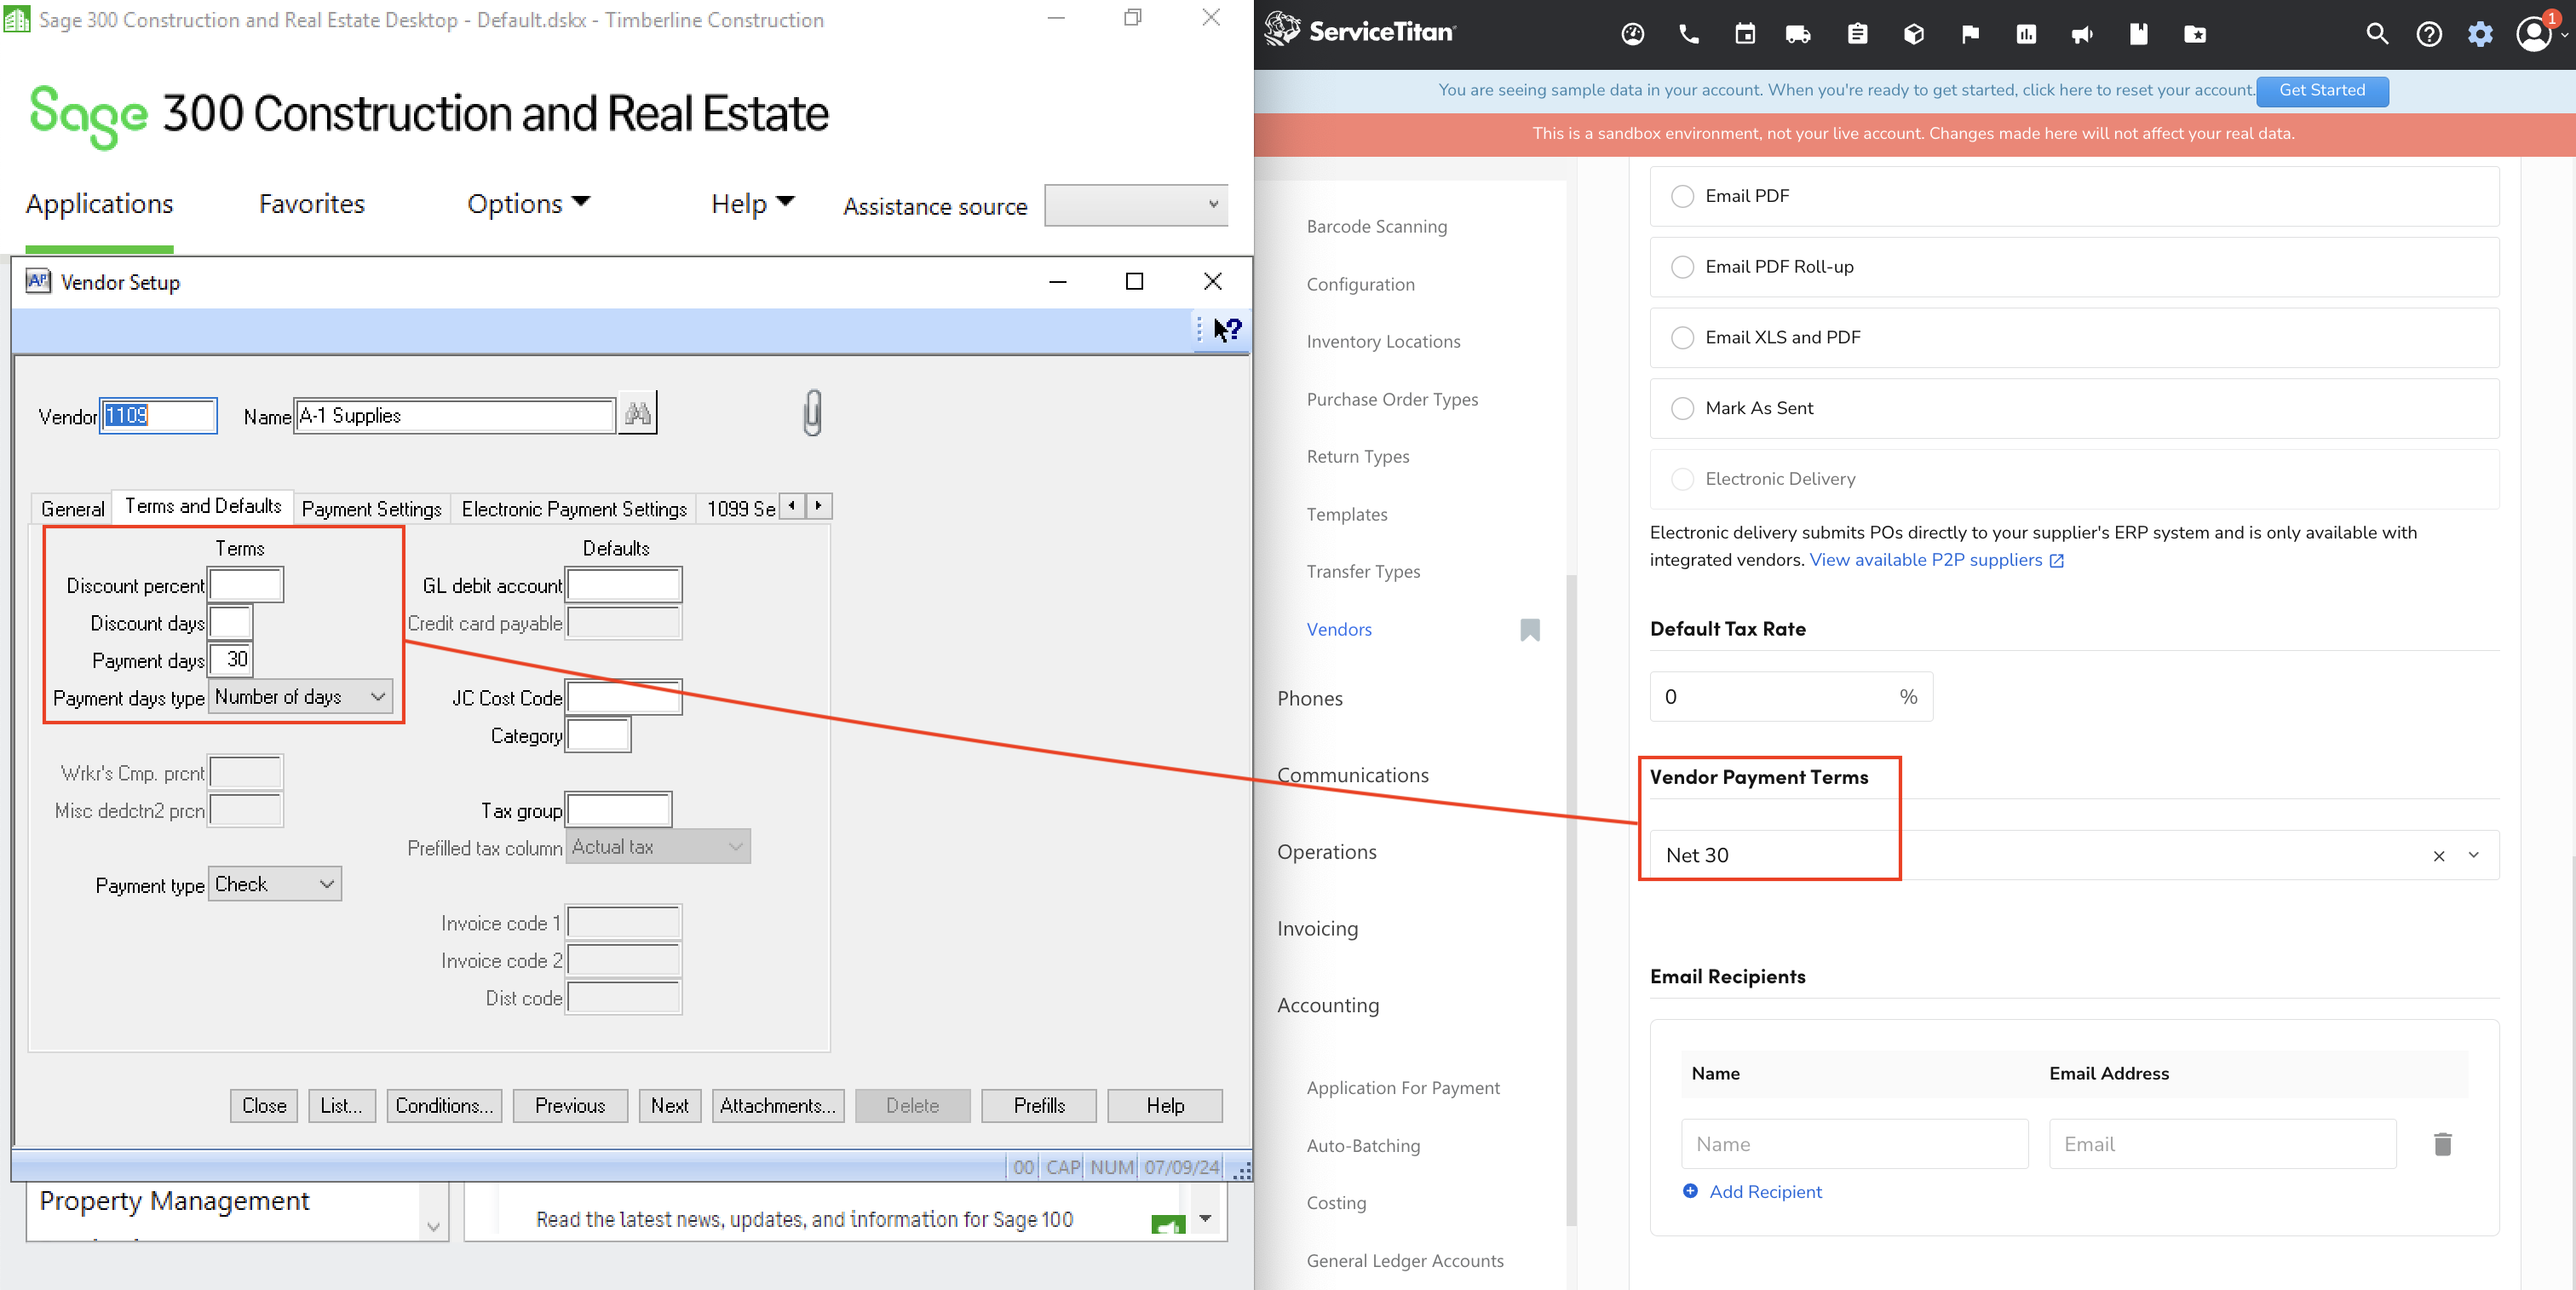Navigate to Purchase Order Types section
The image size is (2576, 1290).
click(1392, 398)
